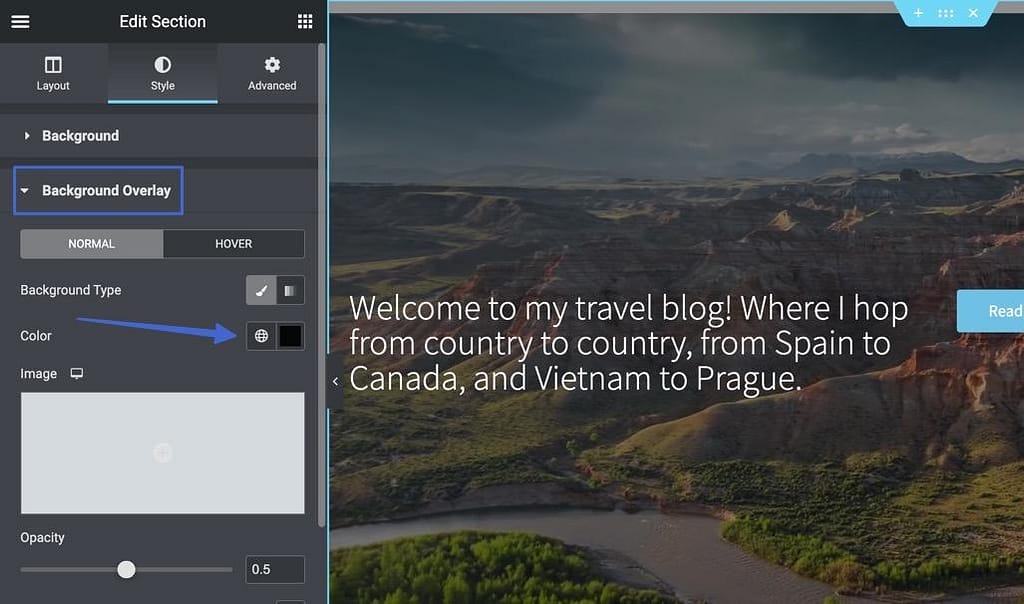Click the Read More button in preview

click(995, 311)
